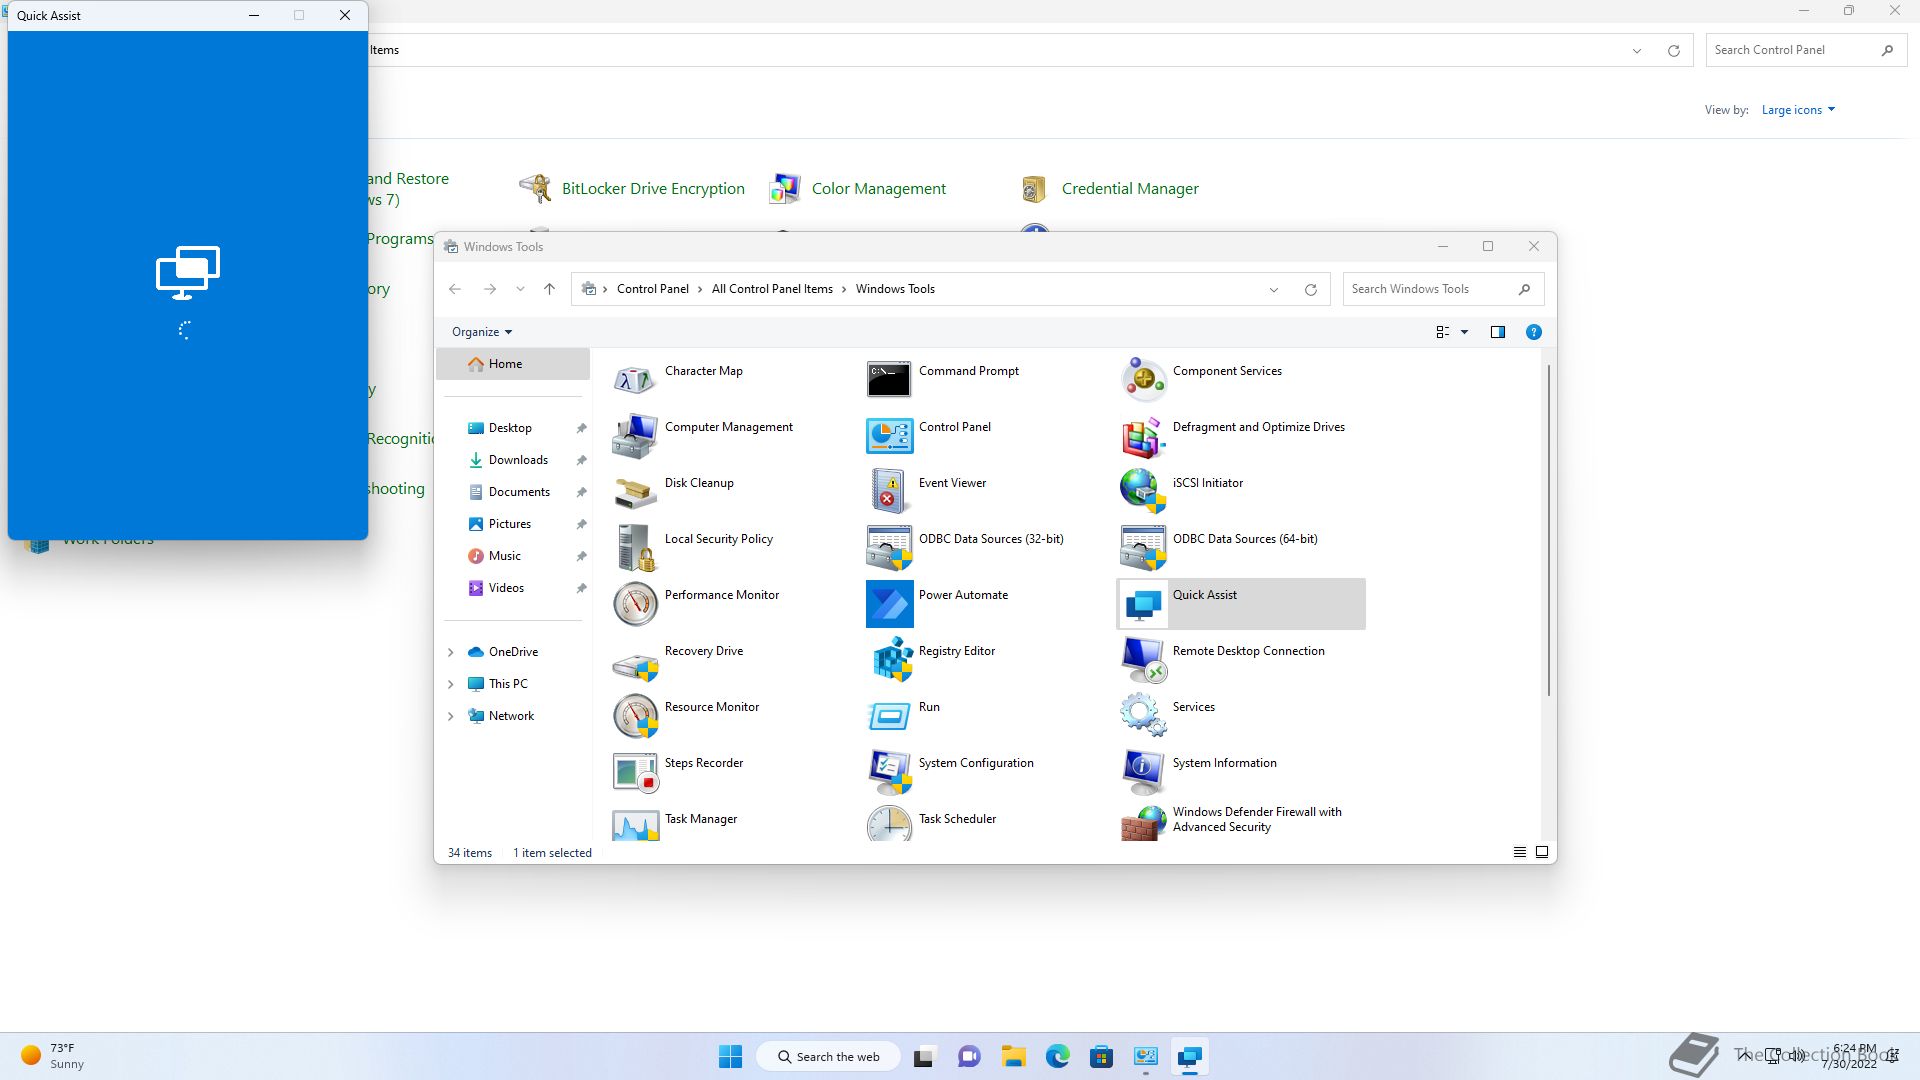The width and height of the screenshot is (1920, 1080).
Task: Launch Command Prompt icon
Action: pos(889,380)
